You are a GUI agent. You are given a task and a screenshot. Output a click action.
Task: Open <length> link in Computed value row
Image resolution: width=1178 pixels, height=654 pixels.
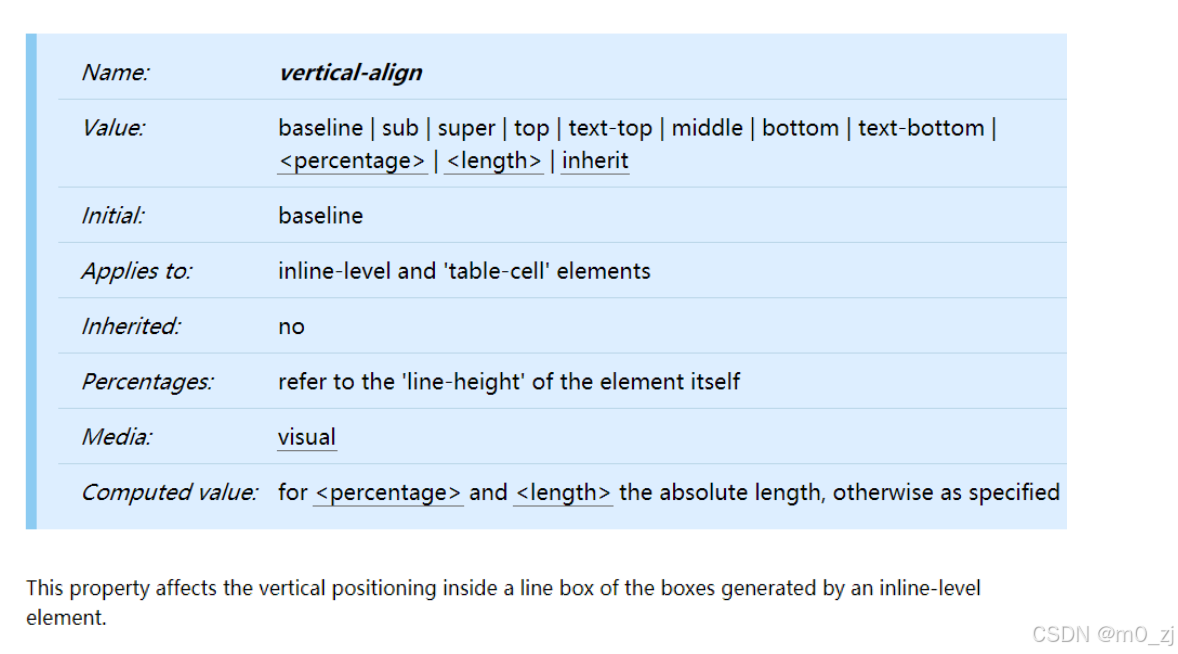click(563, 493)
